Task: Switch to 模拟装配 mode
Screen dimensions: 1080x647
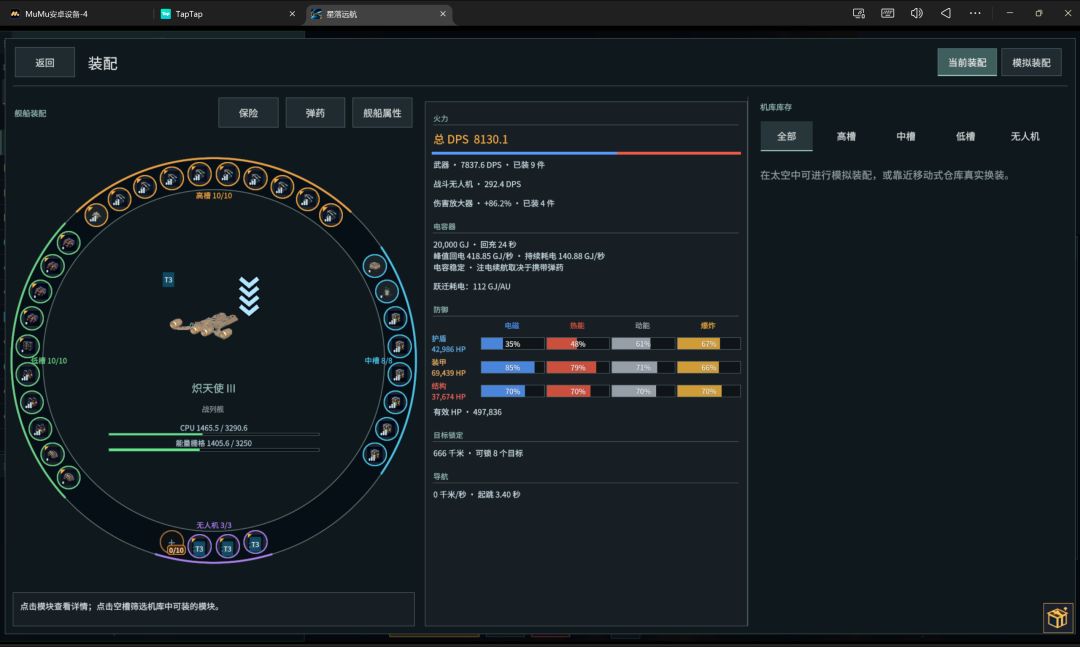Action: coord(1031,63)
